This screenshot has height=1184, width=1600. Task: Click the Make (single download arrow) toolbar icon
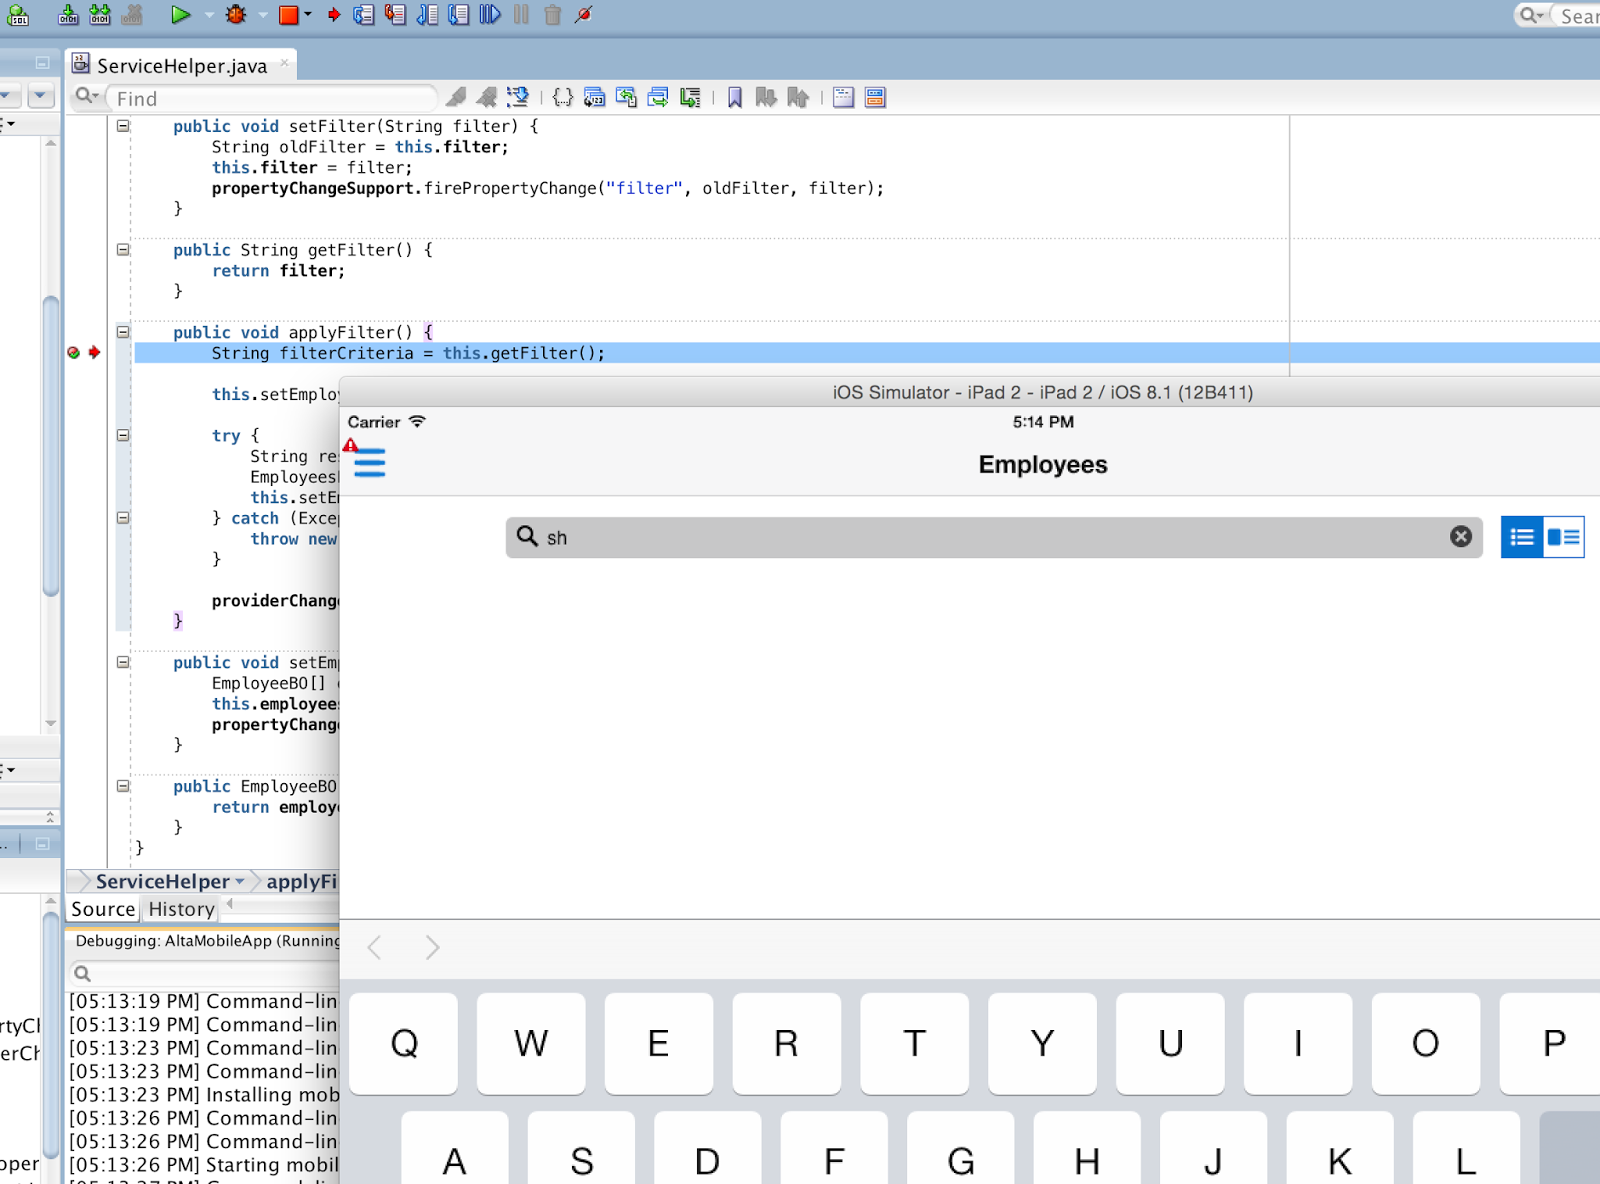pos(68,15)
